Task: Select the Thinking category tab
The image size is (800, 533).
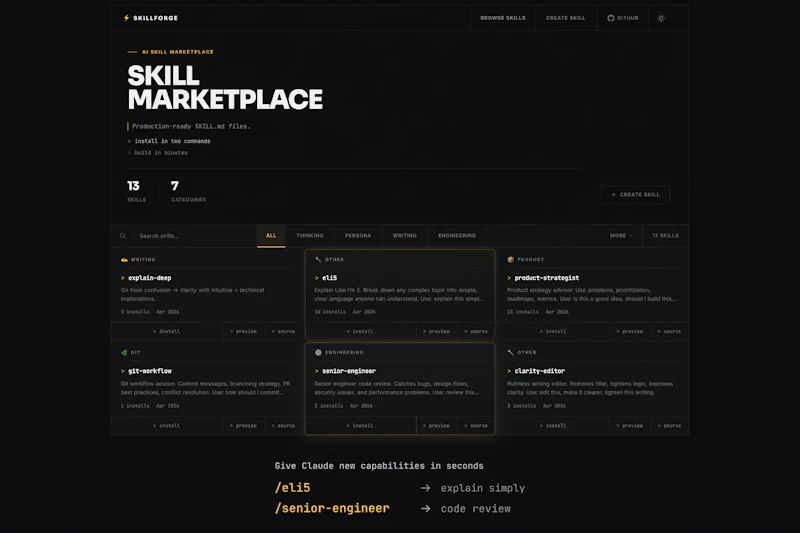Action: (x=310, y=236)
